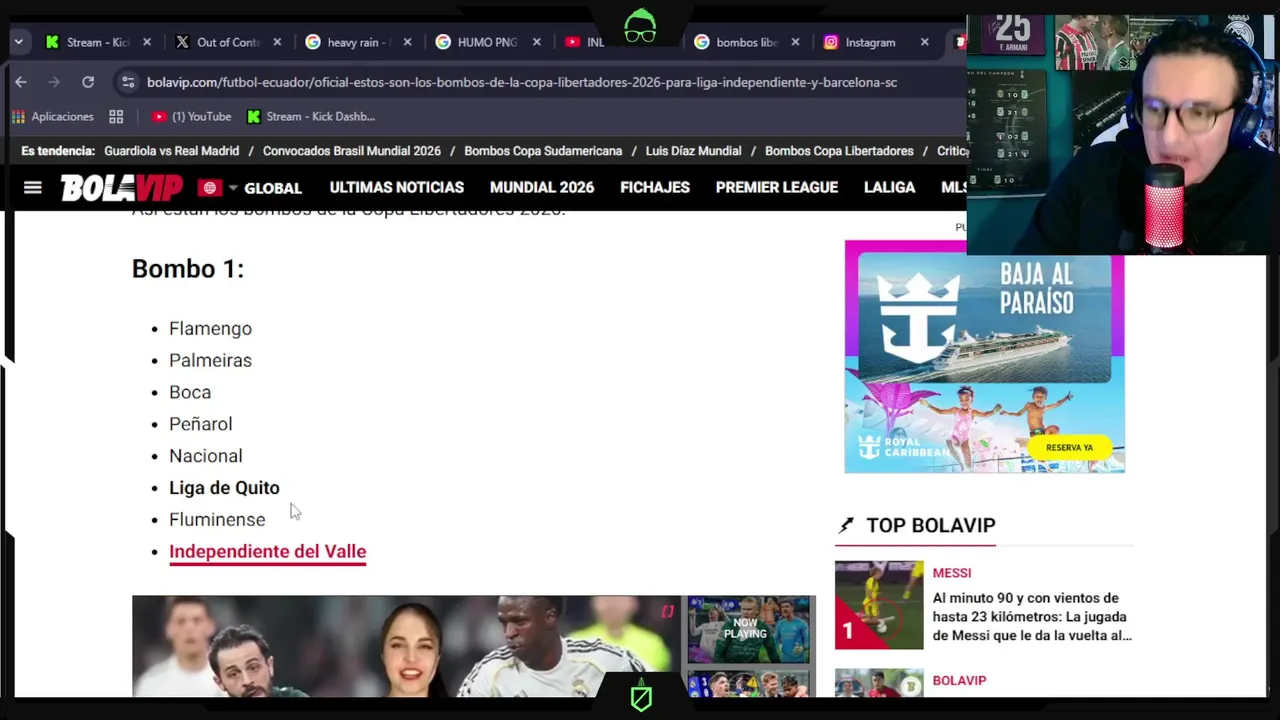Open the Aplicaciones bookmarks shortcut
1280x720 pixels.
coord(52,116)
